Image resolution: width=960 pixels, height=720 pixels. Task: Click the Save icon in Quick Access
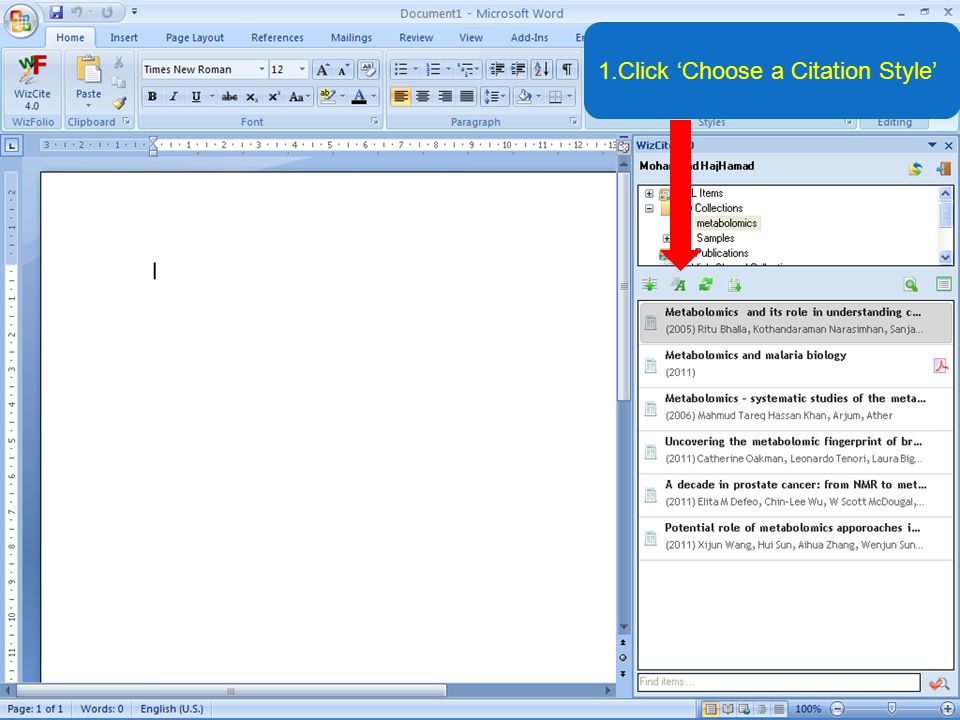[x=56, y=12]
